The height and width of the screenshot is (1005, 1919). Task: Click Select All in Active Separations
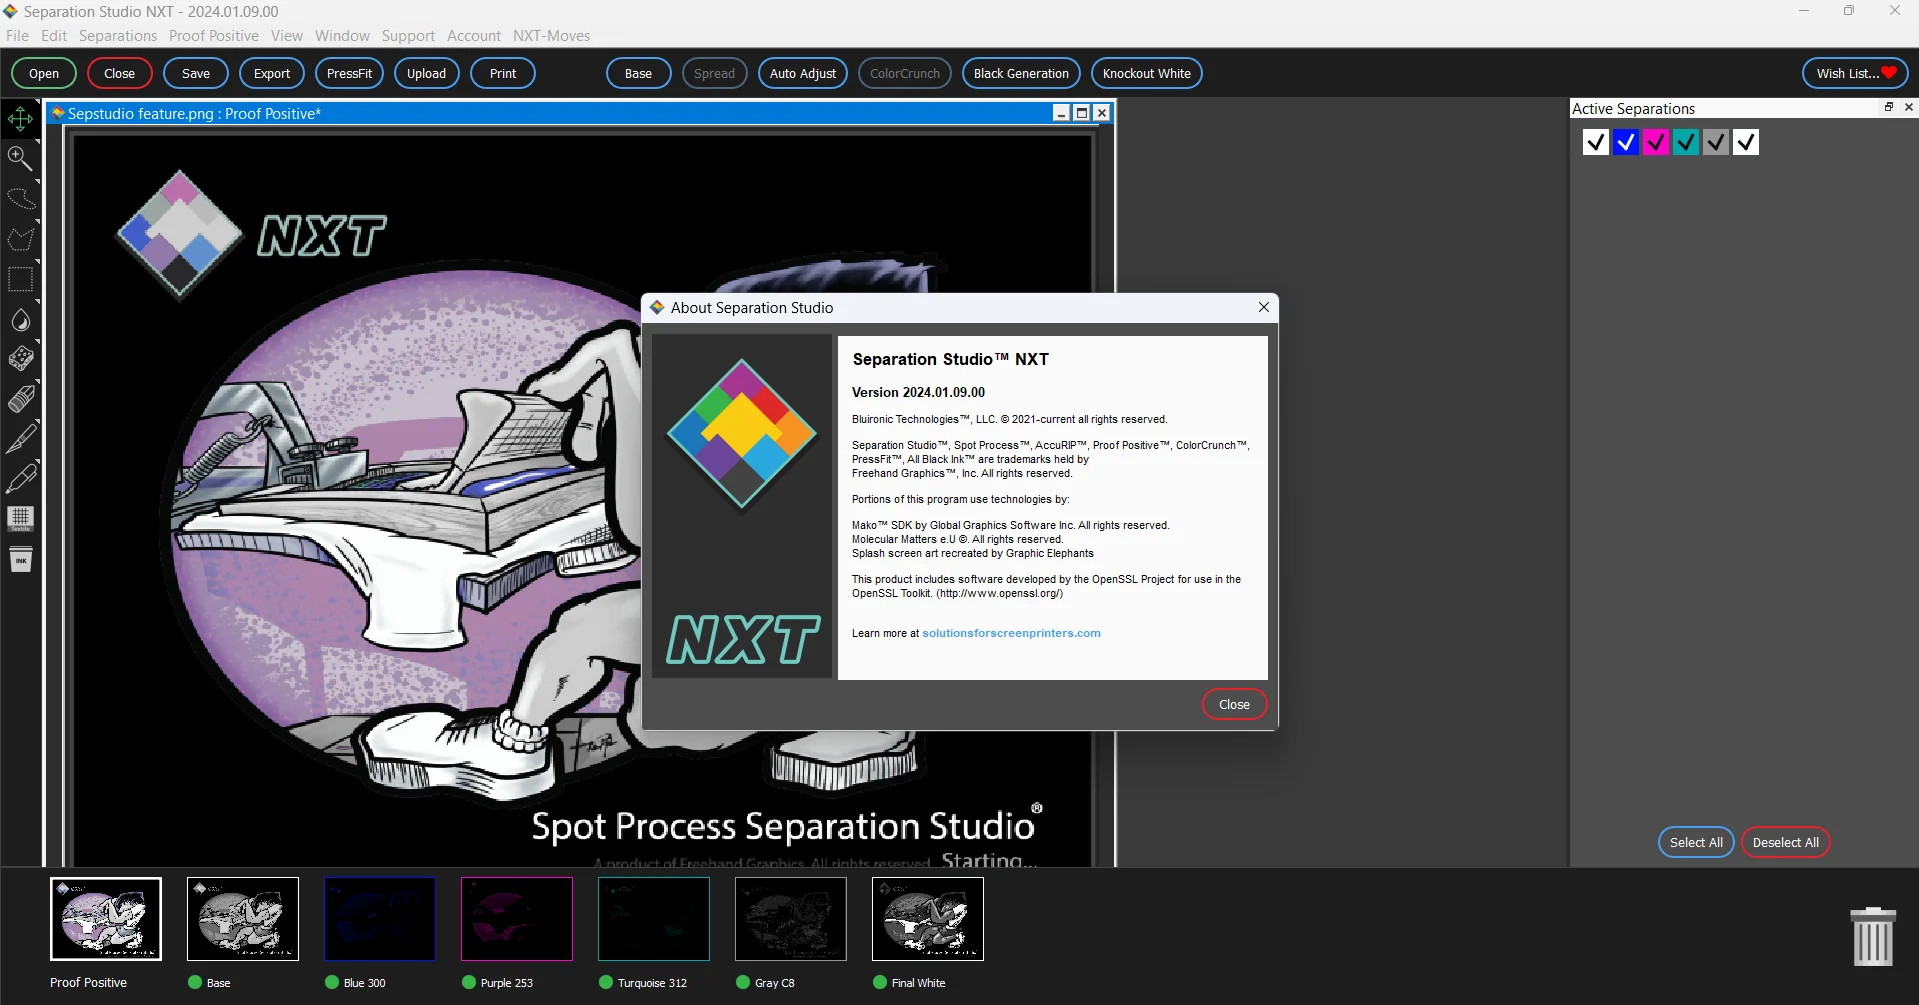pyautogui.click(x=1696, y=842)
